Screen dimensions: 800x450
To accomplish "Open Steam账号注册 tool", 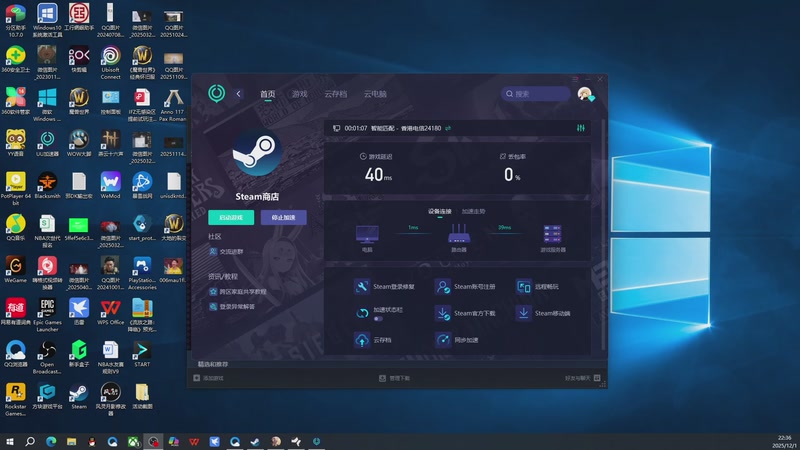I will pos(465,287).
